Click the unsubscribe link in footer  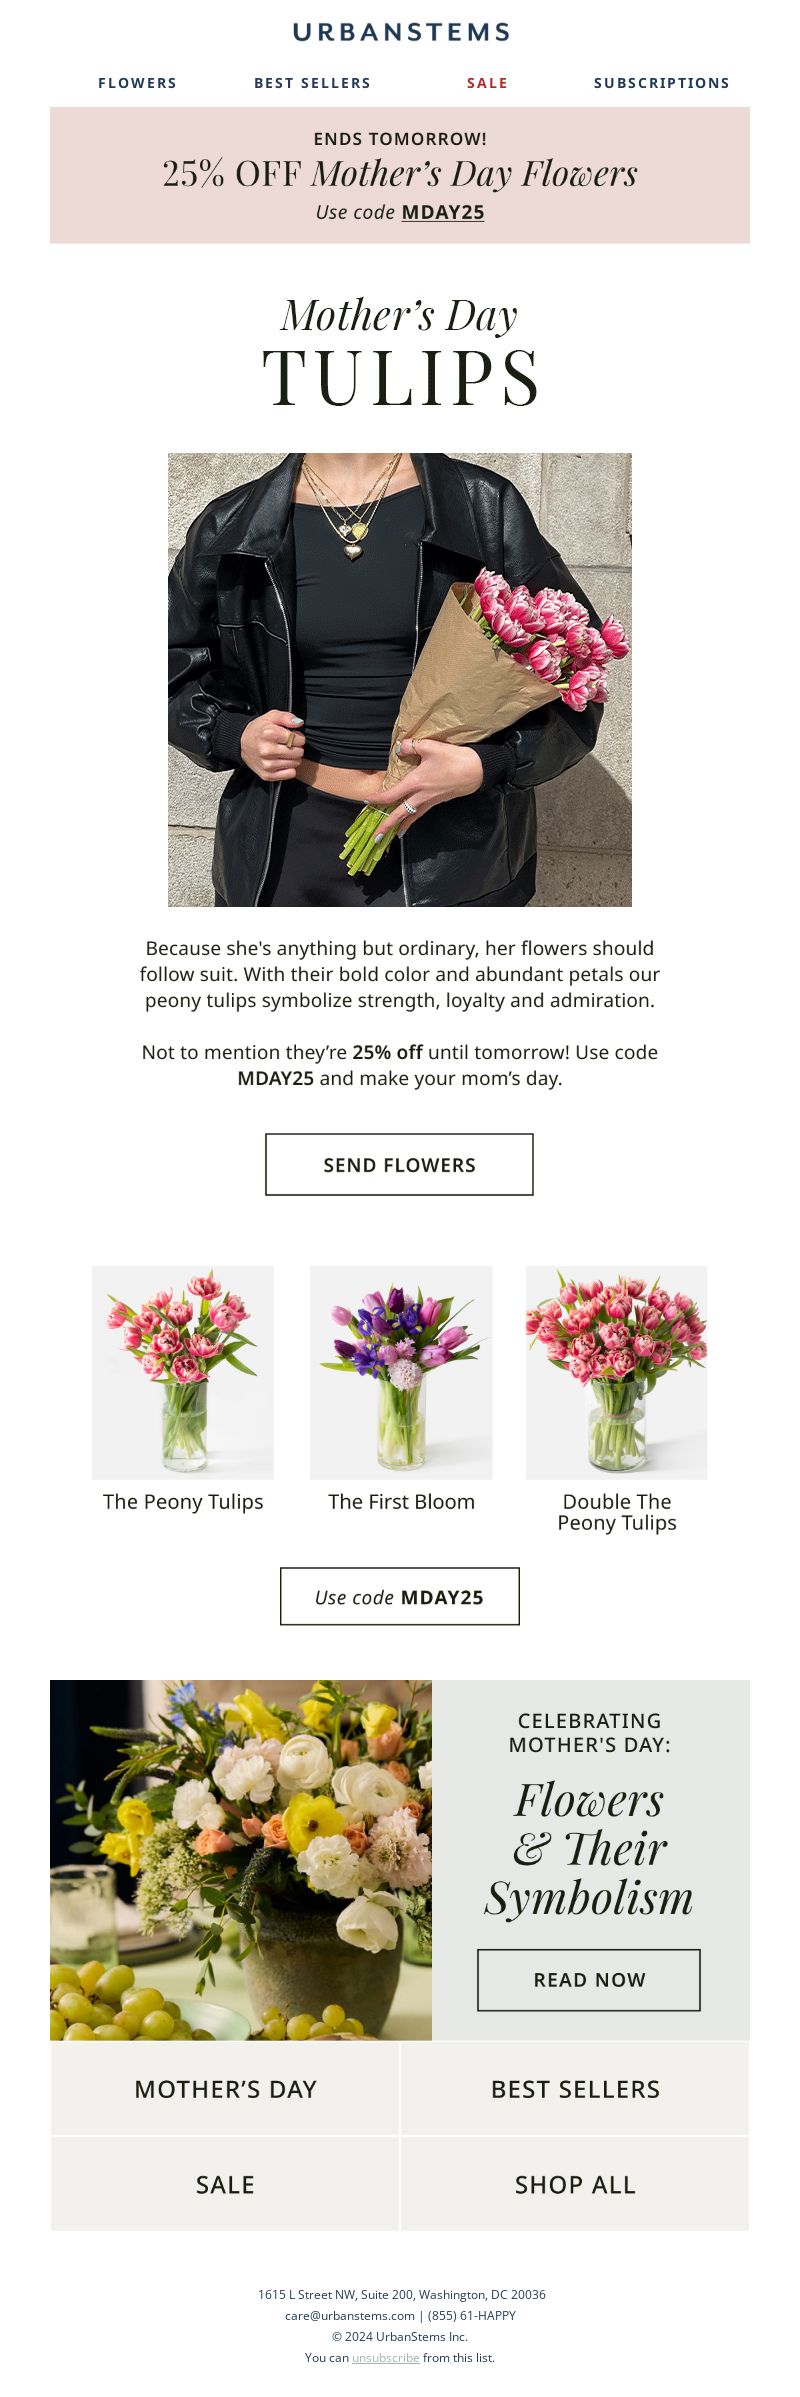point(386,2357)
